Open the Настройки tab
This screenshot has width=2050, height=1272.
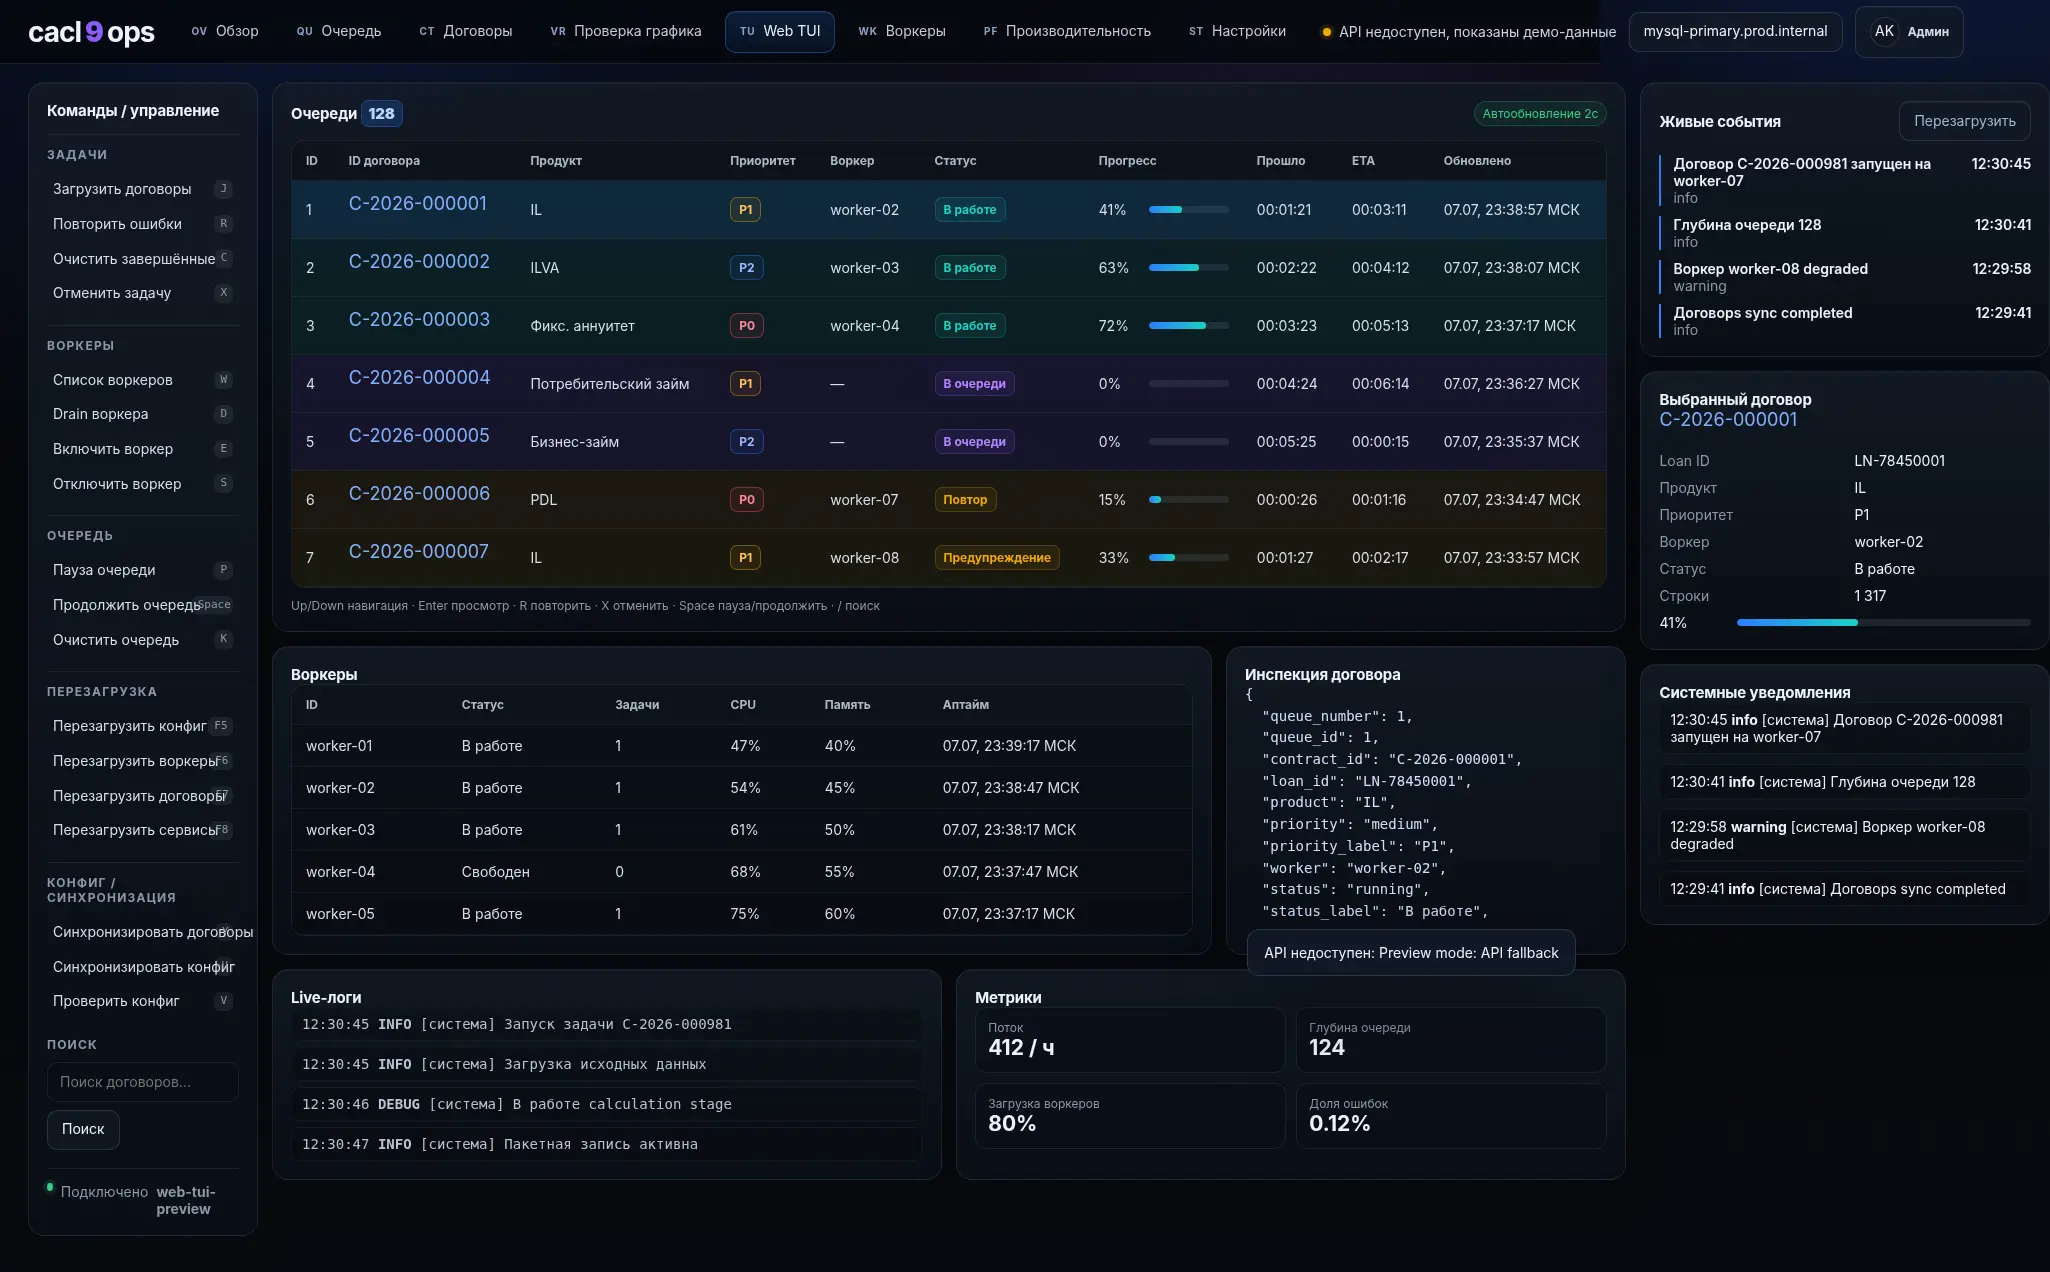[1237, 32]
